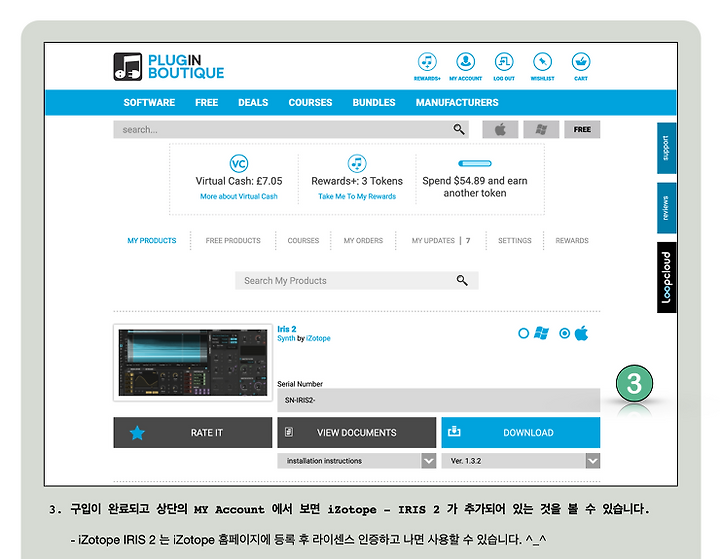This screenshot has width=720, height=559.
Task: Switch to Courses account tab
Action: [303, 240]
